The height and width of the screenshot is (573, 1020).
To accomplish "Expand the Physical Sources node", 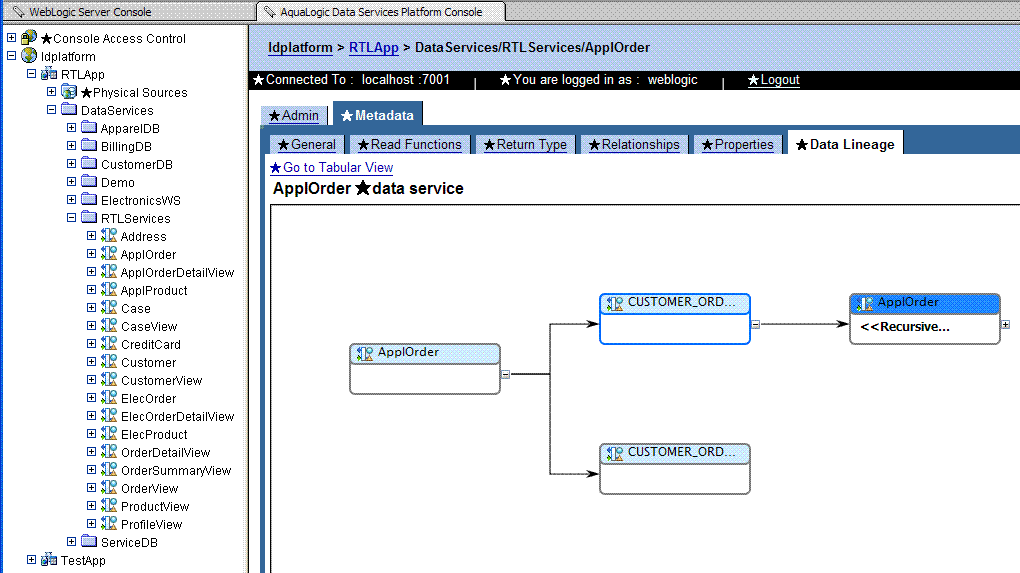I will [x=51, y=92].
